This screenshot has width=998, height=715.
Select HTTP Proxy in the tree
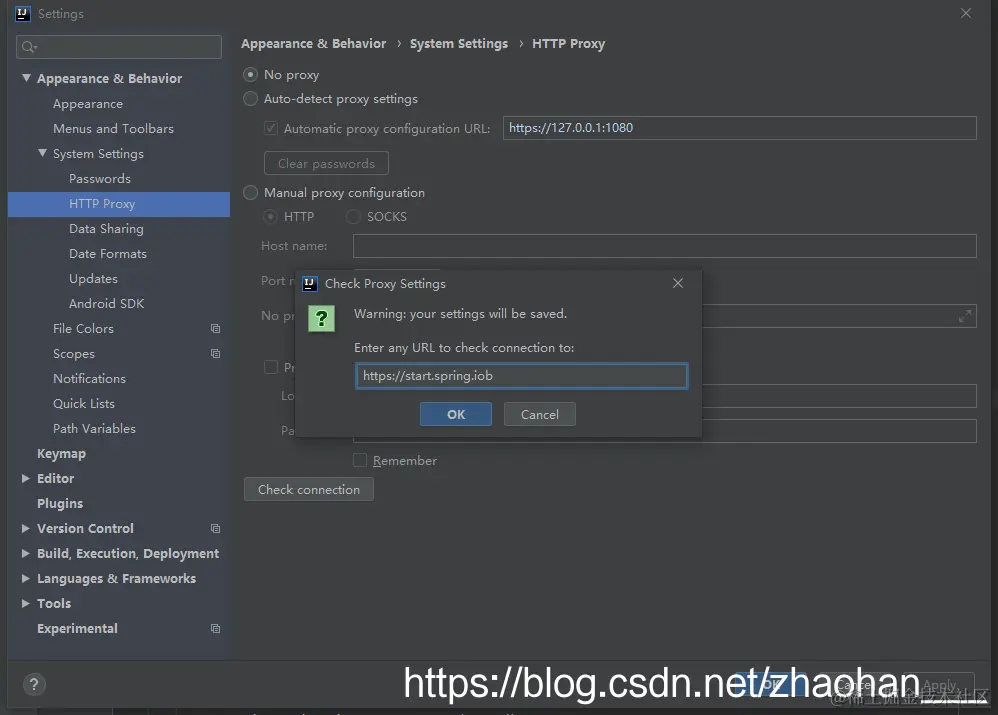point(118,204)
